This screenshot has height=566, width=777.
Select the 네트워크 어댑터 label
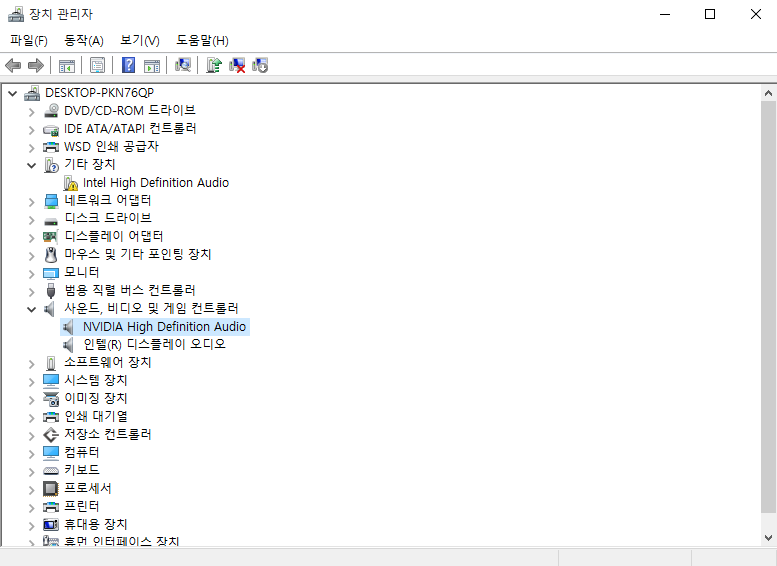pyautogui.click(x=108, y=201)
